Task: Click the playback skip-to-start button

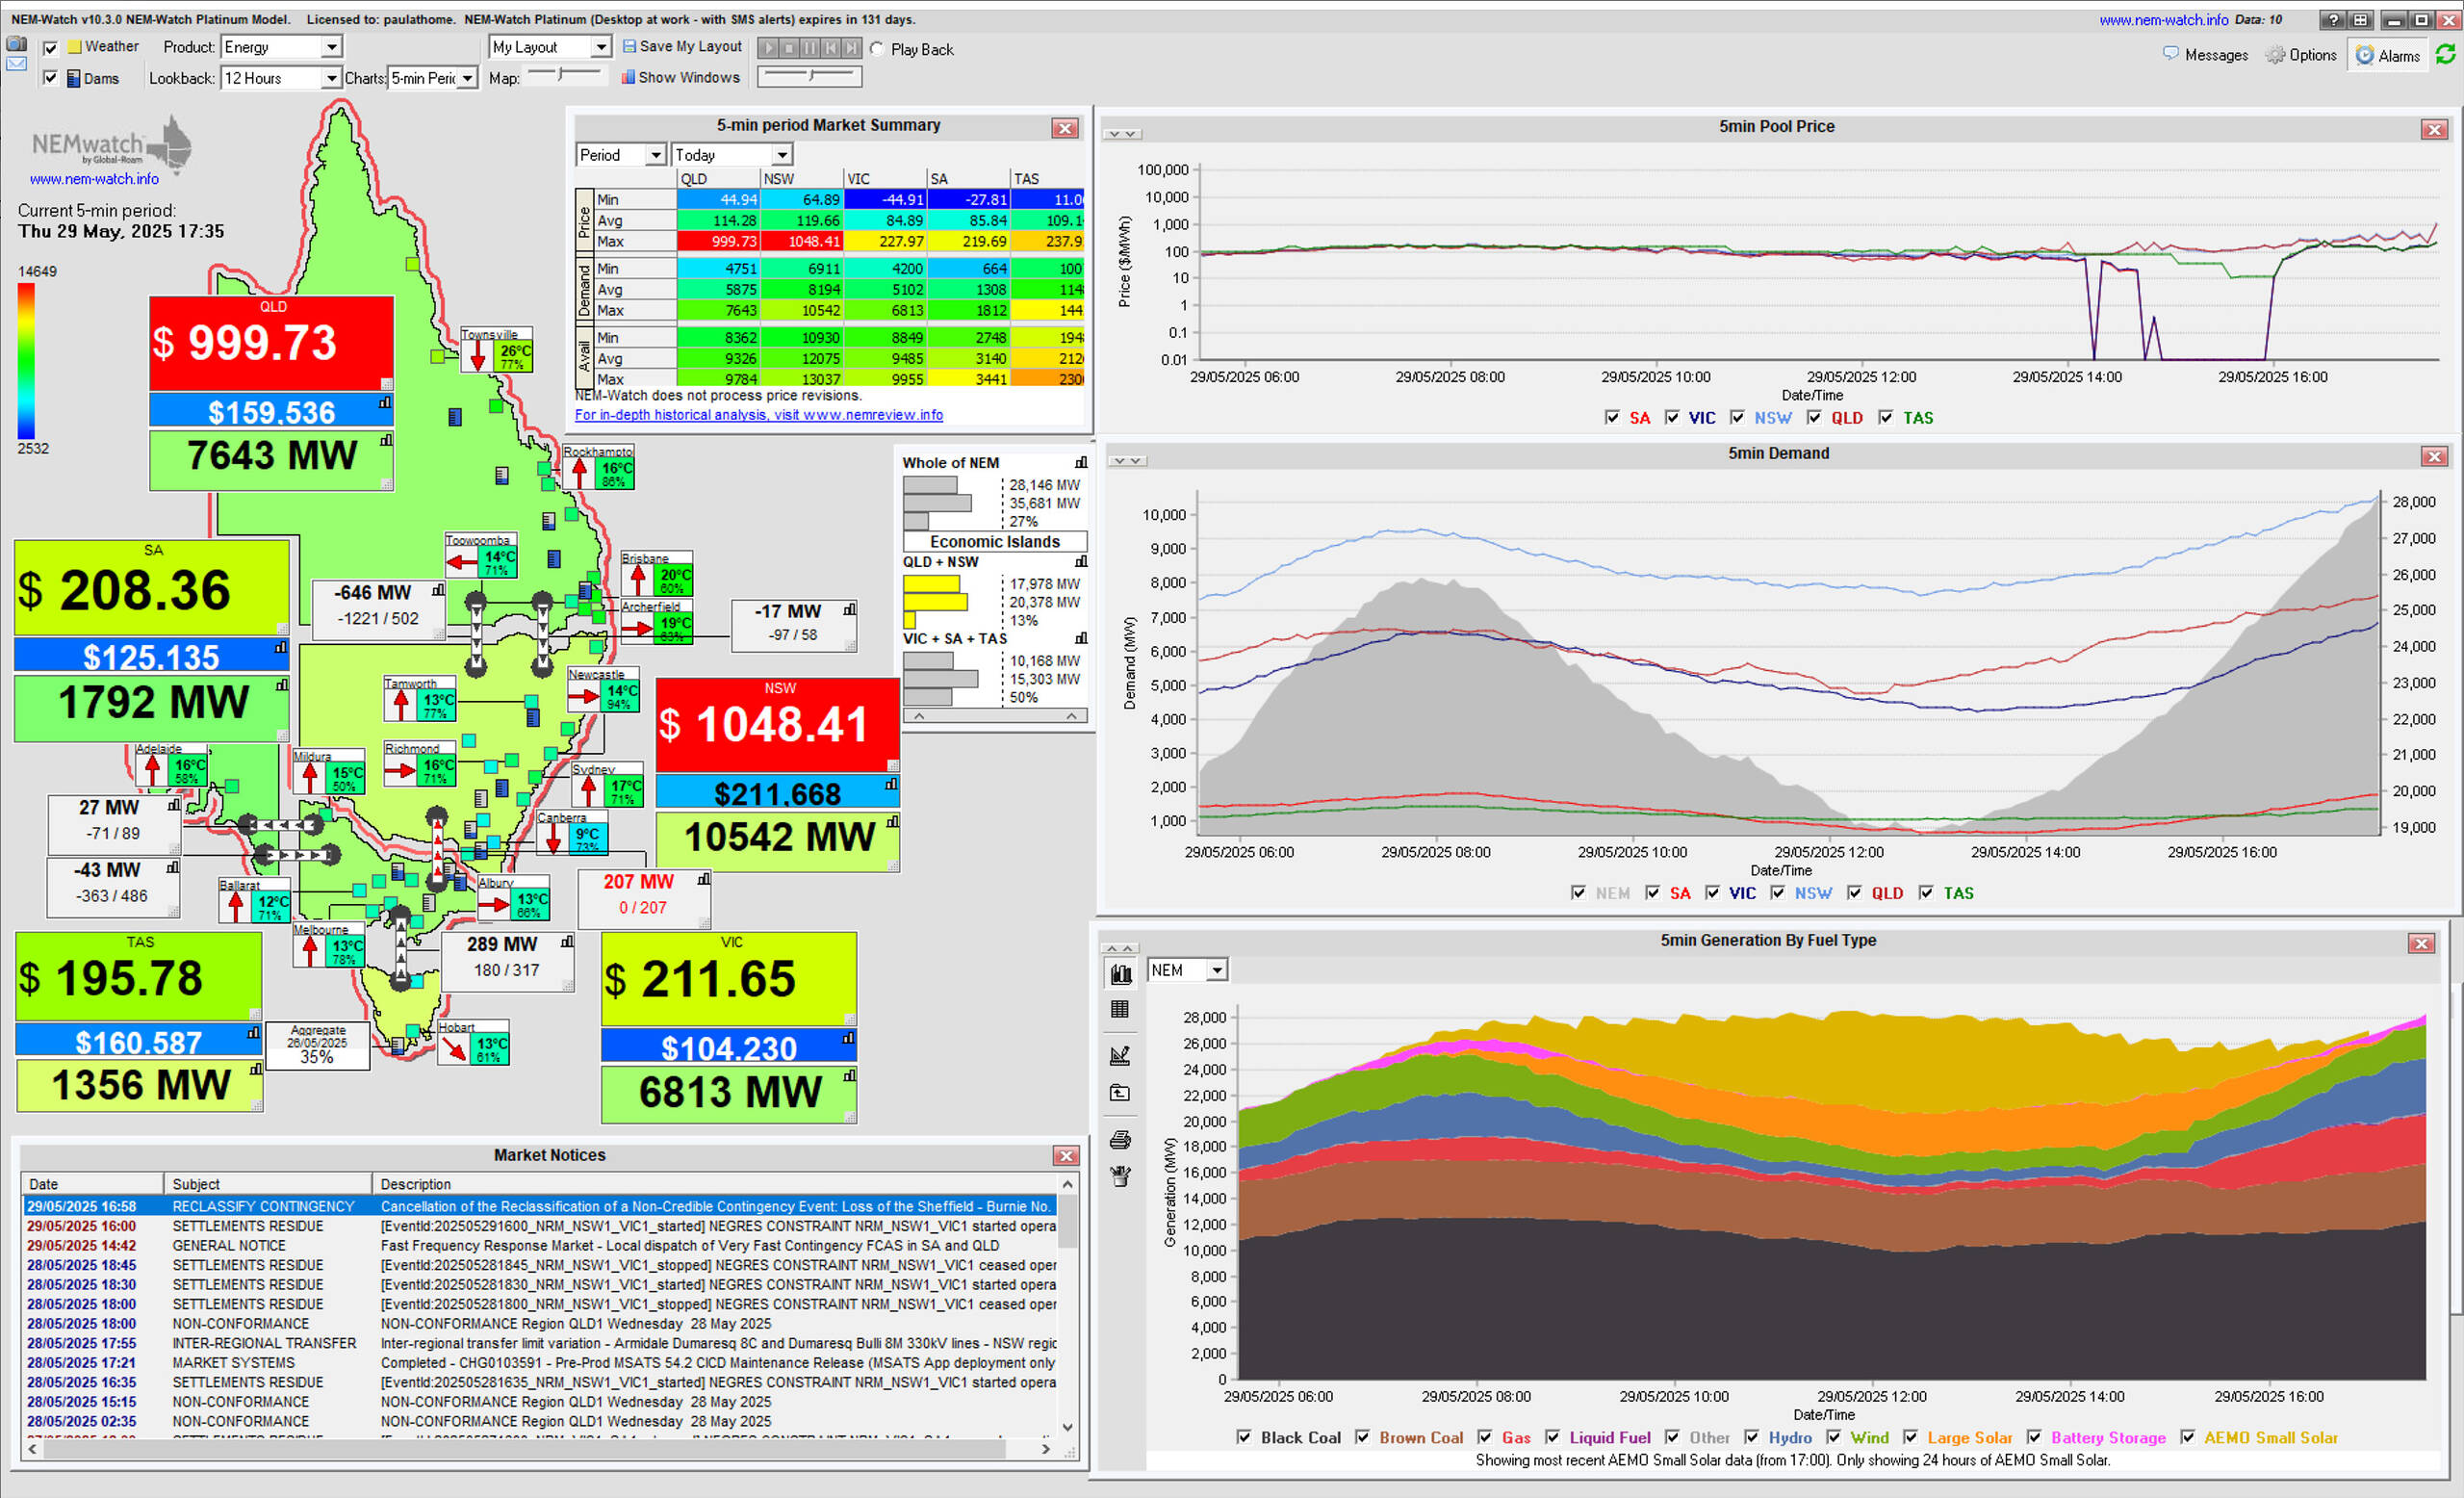Action: (831, 48)
